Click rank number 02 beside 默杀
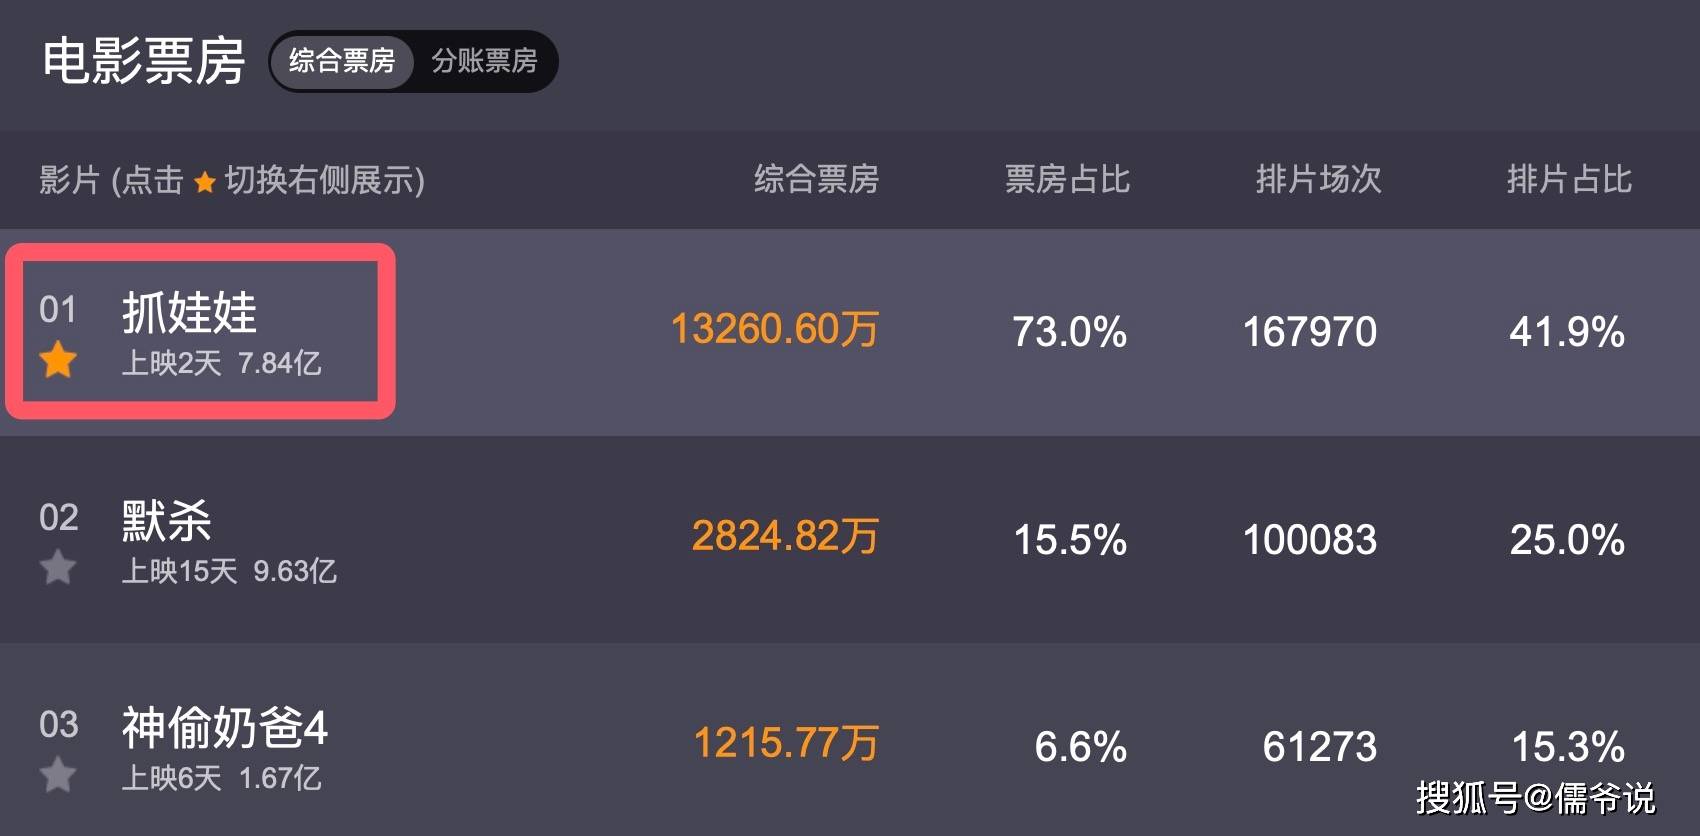Viewport: 1700px width, 836px height. coord(58,517)
